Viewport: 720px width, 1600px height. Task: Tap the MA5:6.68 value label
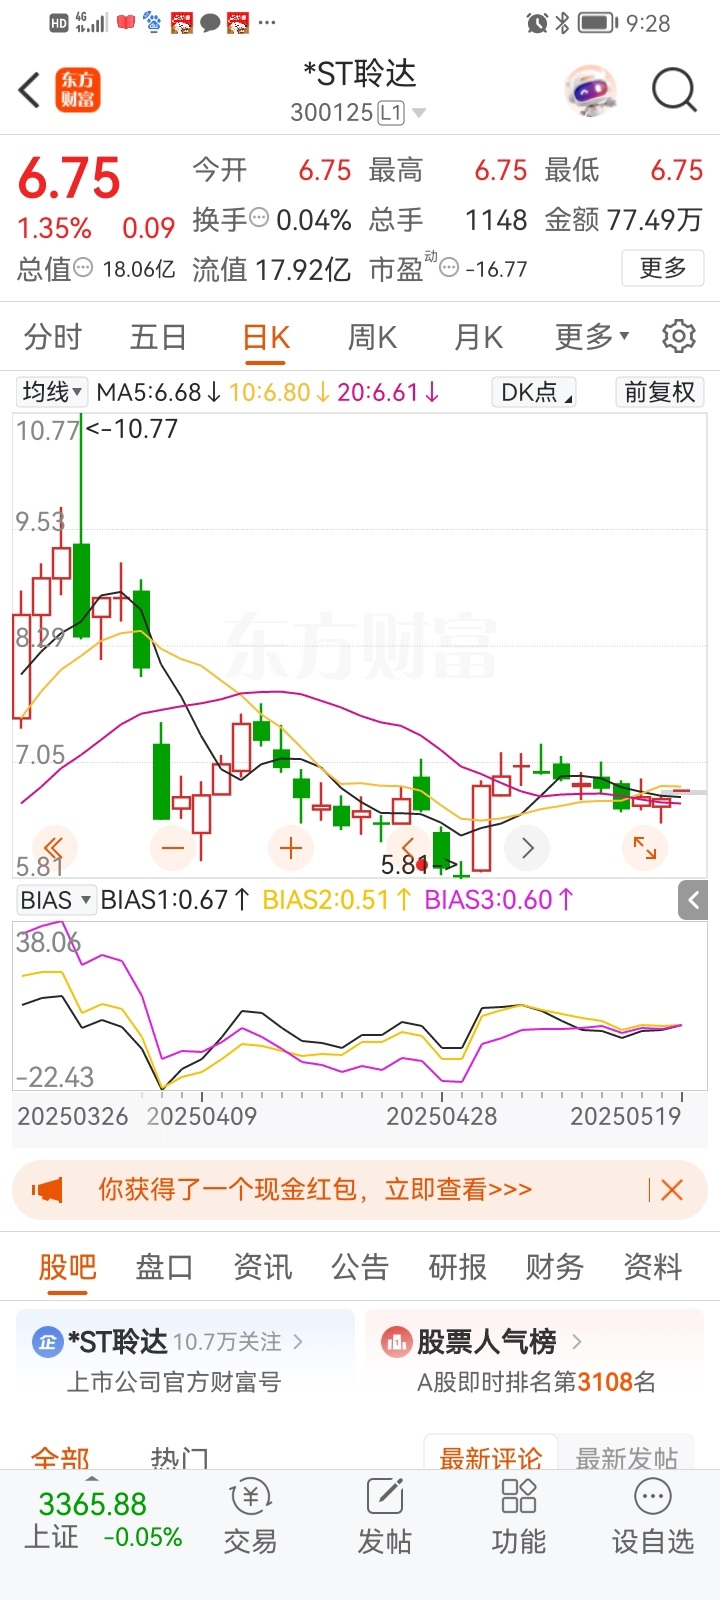158,392
